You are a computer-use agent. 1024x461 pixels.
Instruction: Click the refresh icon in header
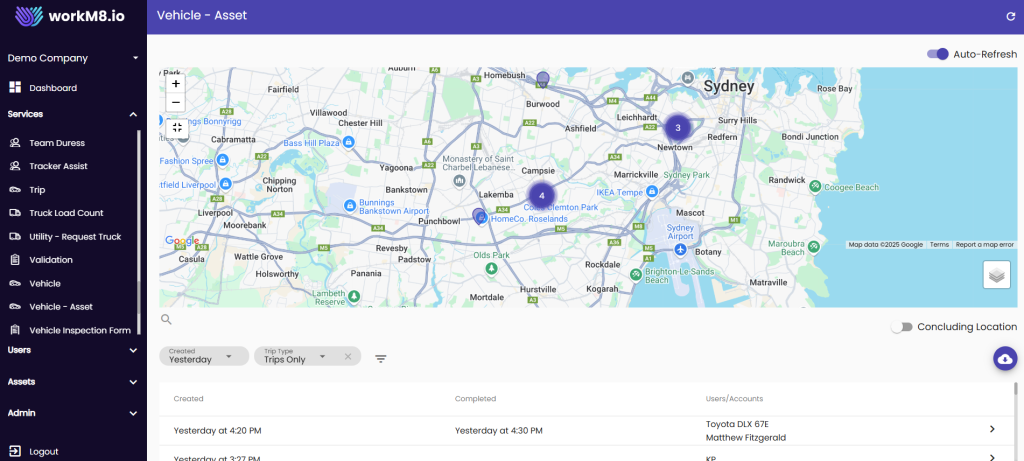pos(1010,16)
